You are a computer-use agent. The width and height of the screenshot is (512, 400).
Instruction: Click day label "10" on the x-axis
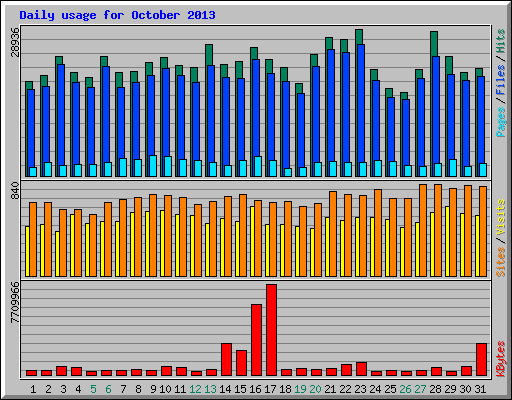[165, 389]
